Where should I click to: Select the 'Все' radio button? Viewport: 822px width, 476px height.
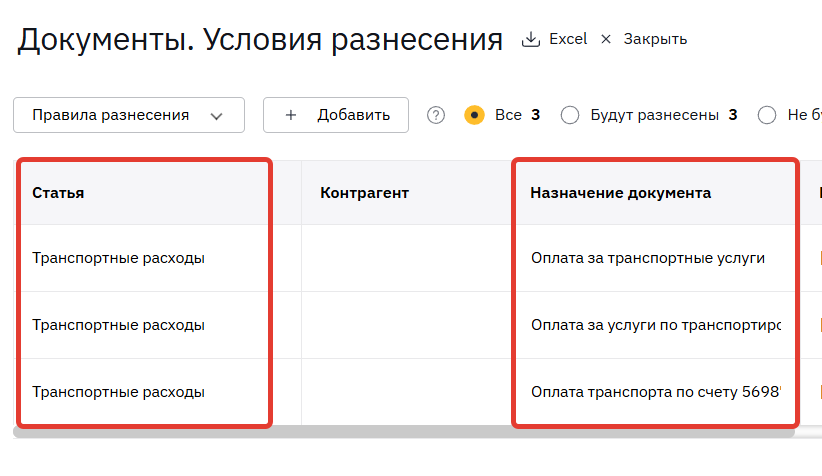[x=475, y=115]
